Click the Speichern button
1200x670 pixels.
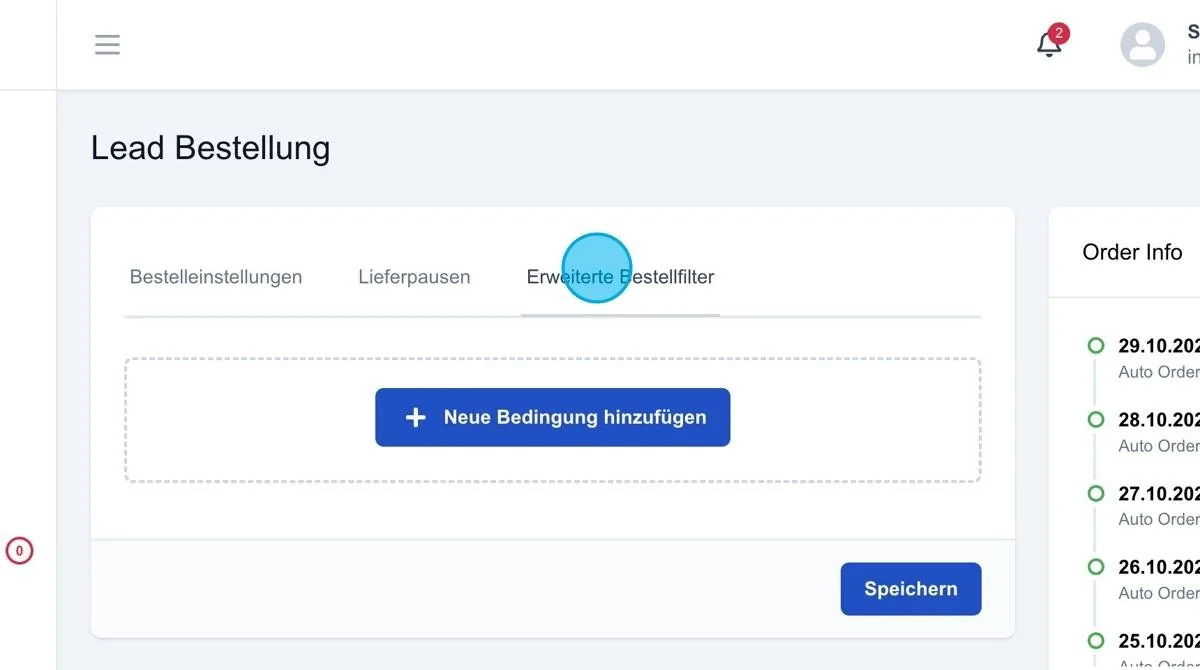[x=911, y=589]
